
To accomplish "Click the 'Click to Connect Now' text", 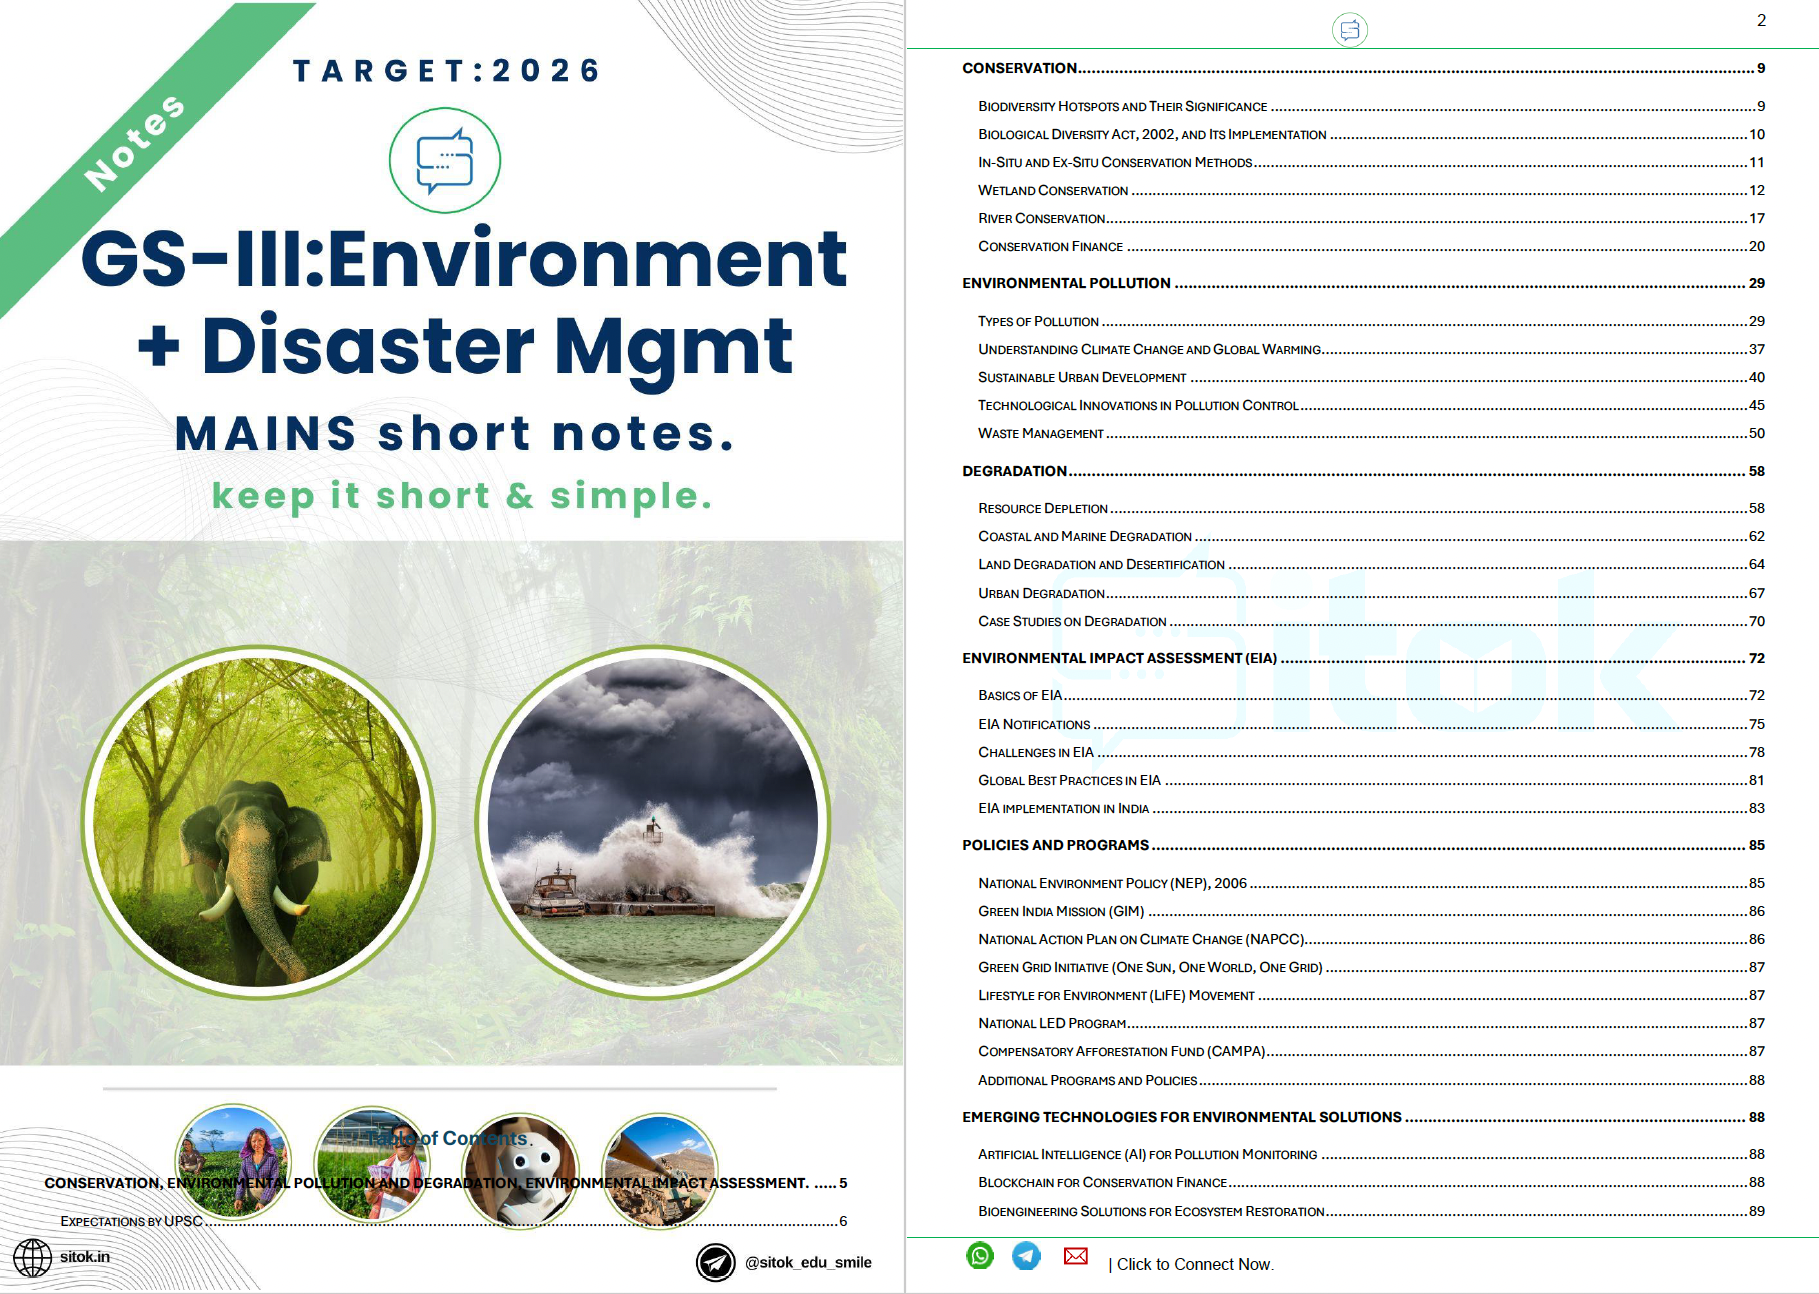I will pos(1194,1263).
